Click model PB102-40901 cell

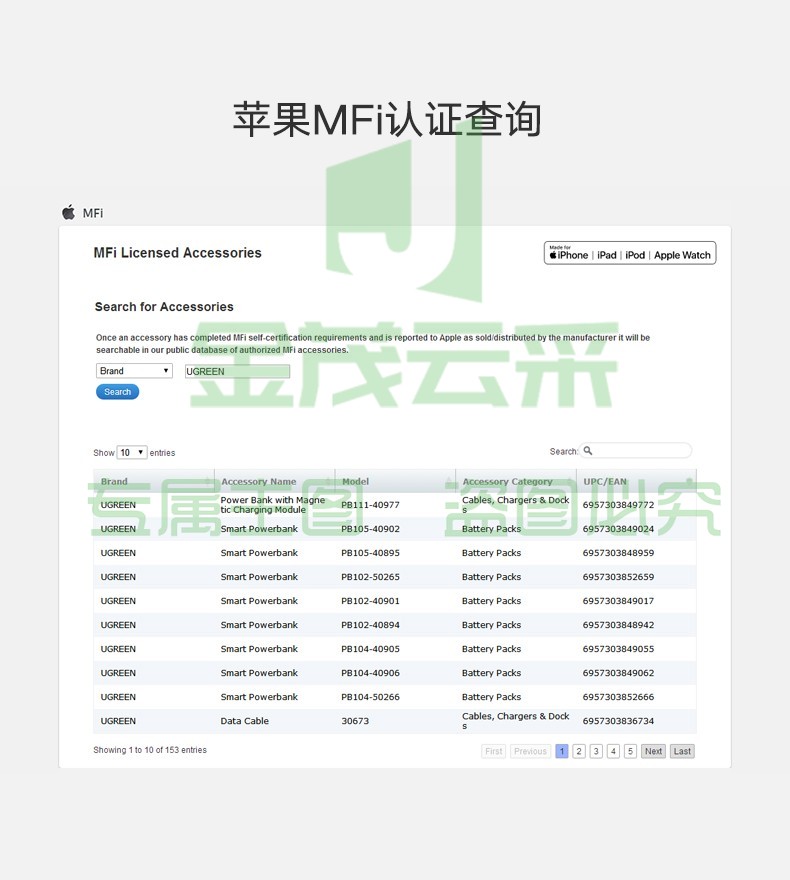(370, 601)
